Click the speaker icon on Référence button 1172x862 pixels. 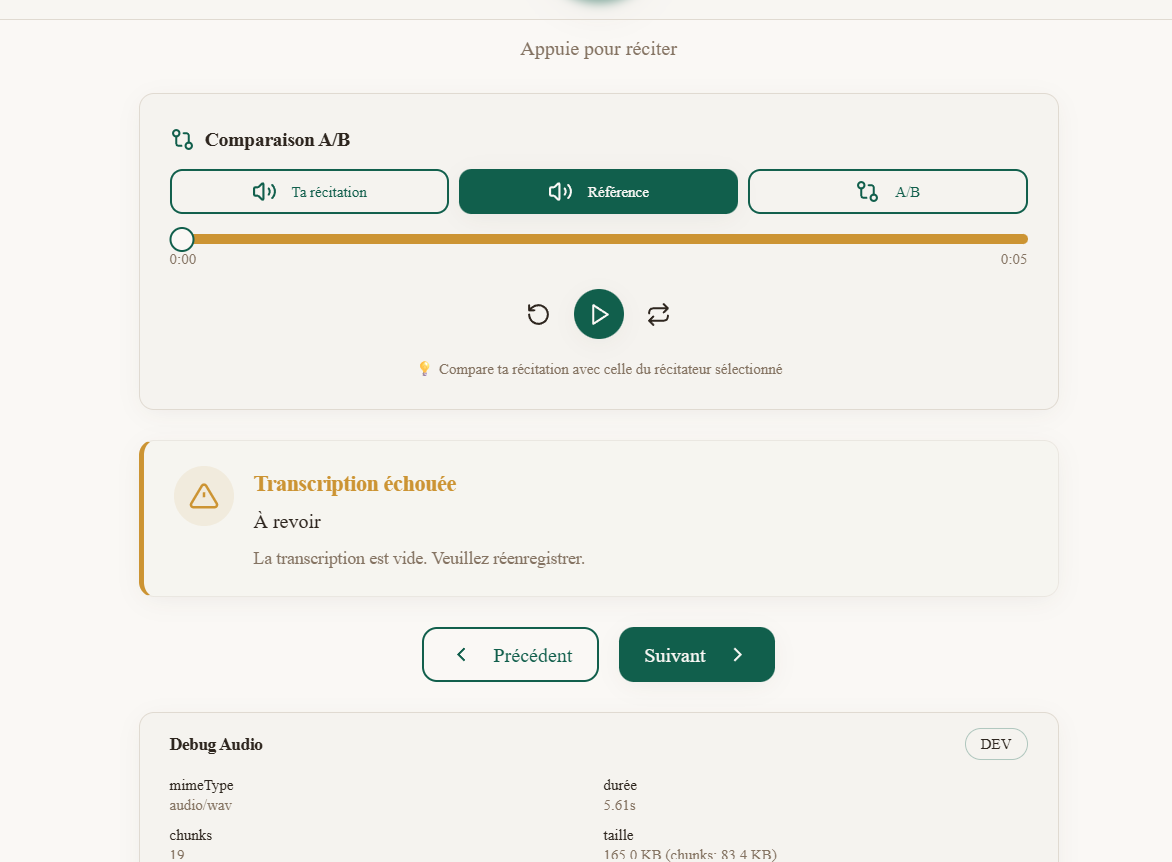(x=560, y=192)
